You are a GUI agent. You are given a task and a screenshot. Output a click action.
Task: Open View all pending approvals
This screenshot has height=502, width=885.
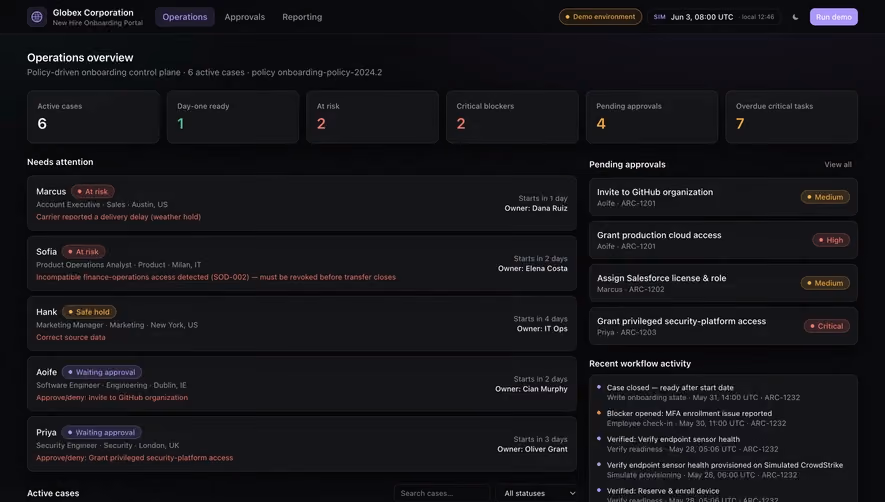tap(838, 164)
